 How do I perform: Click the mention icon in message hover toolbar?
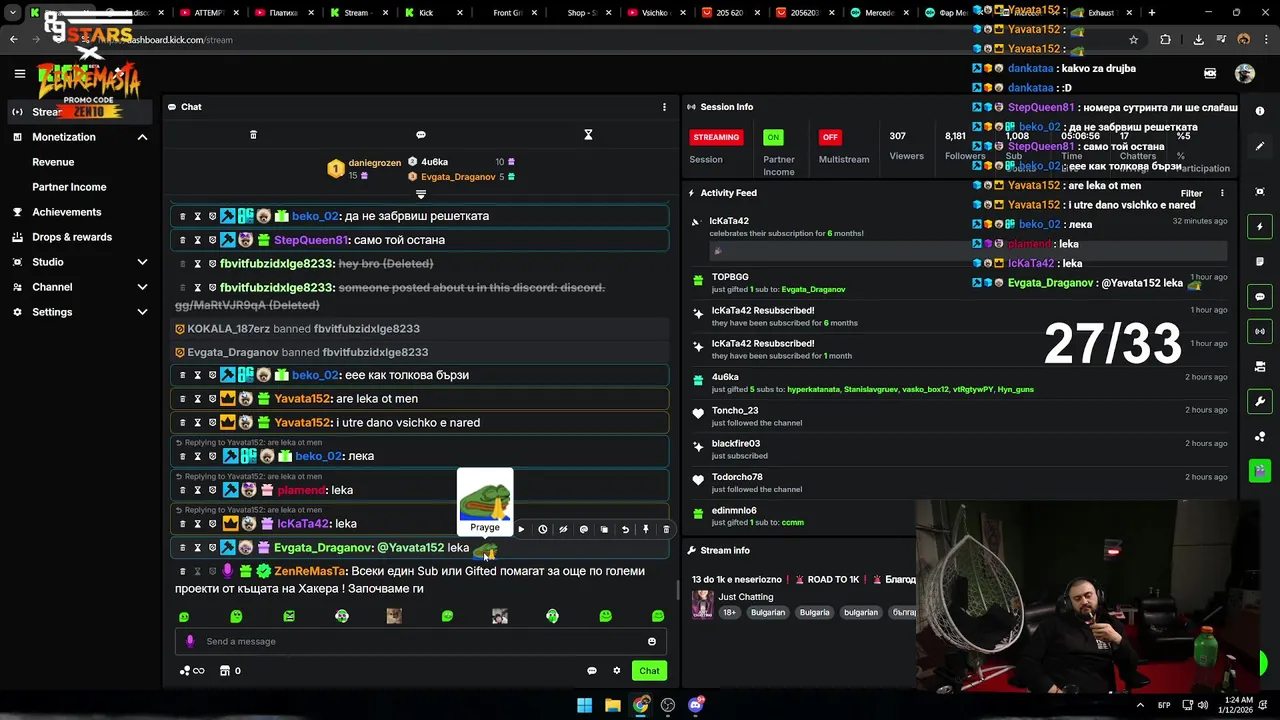point(584,530)
